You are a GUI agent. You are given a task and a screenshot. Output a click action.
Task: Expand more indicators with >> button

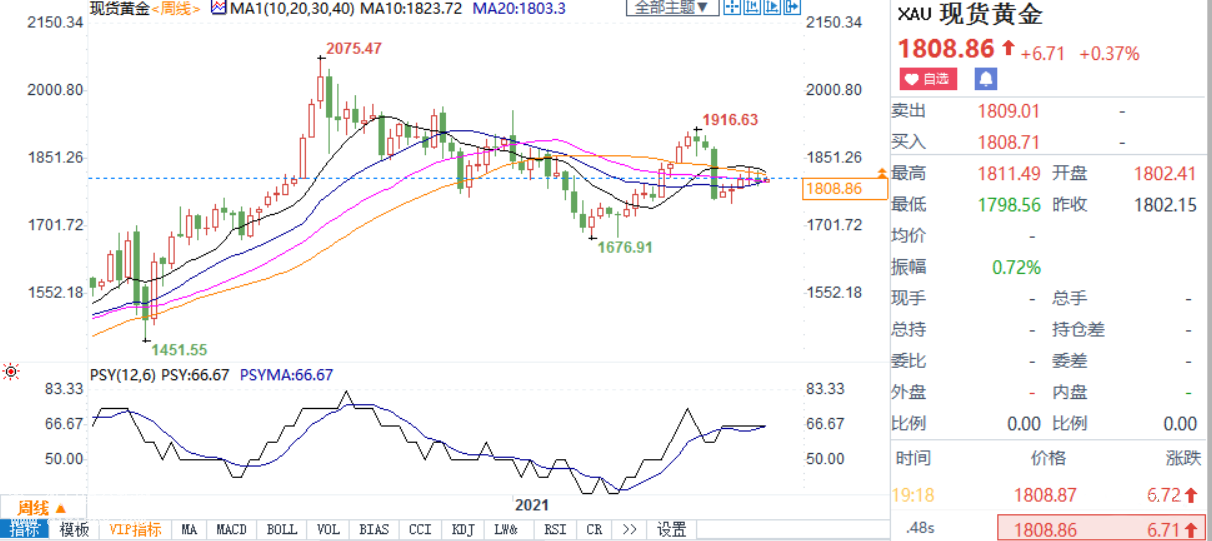click(629, 530)
